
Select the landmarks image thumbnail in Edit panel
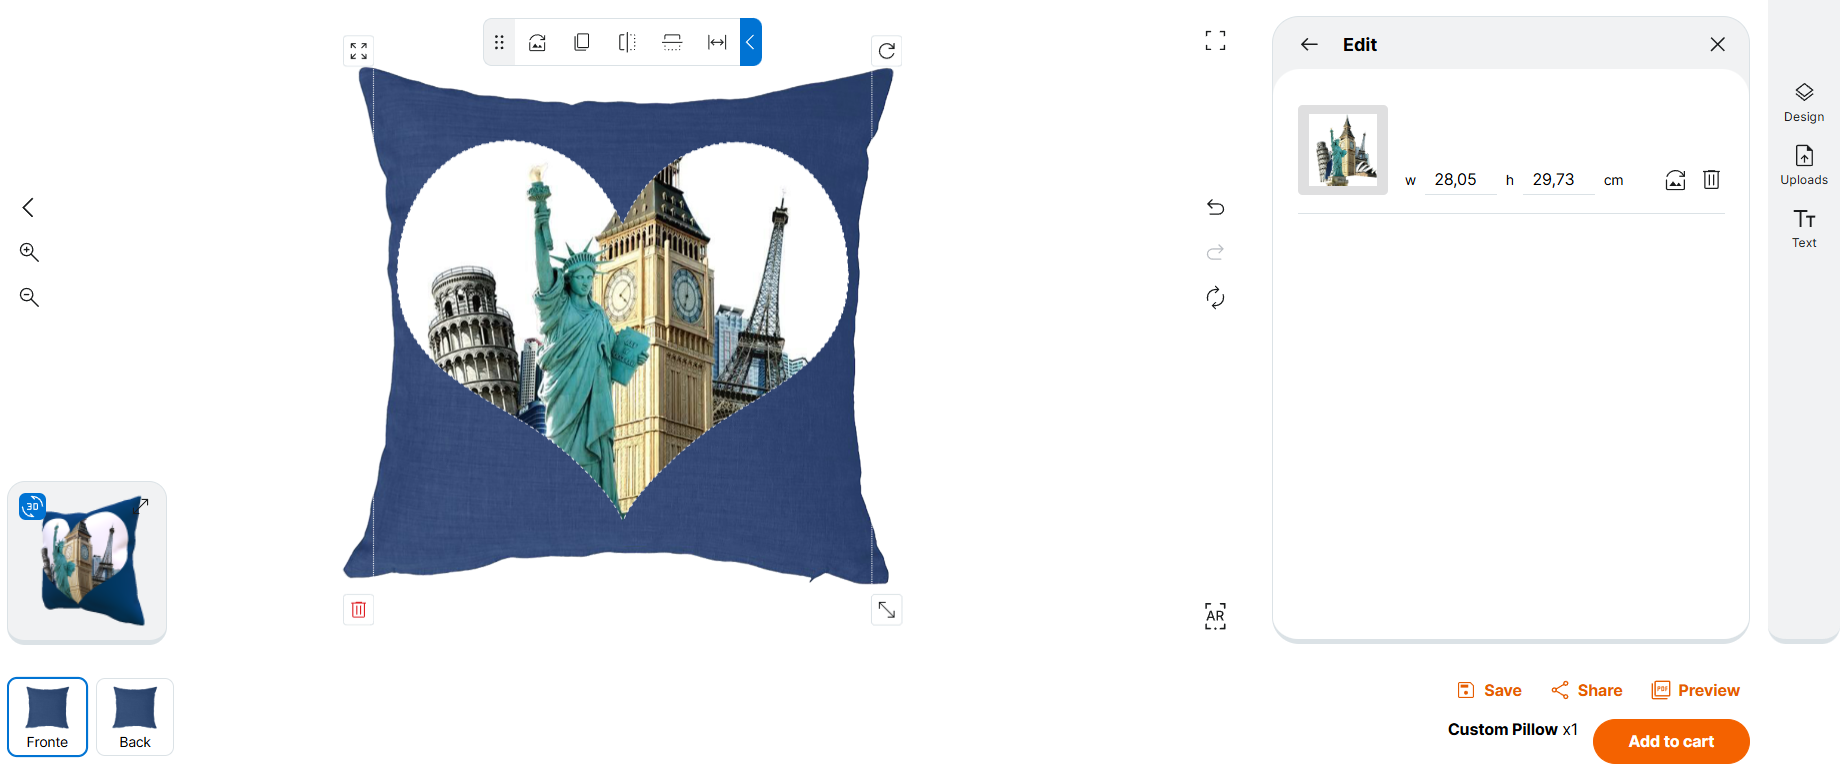(x=1343, y=150)
